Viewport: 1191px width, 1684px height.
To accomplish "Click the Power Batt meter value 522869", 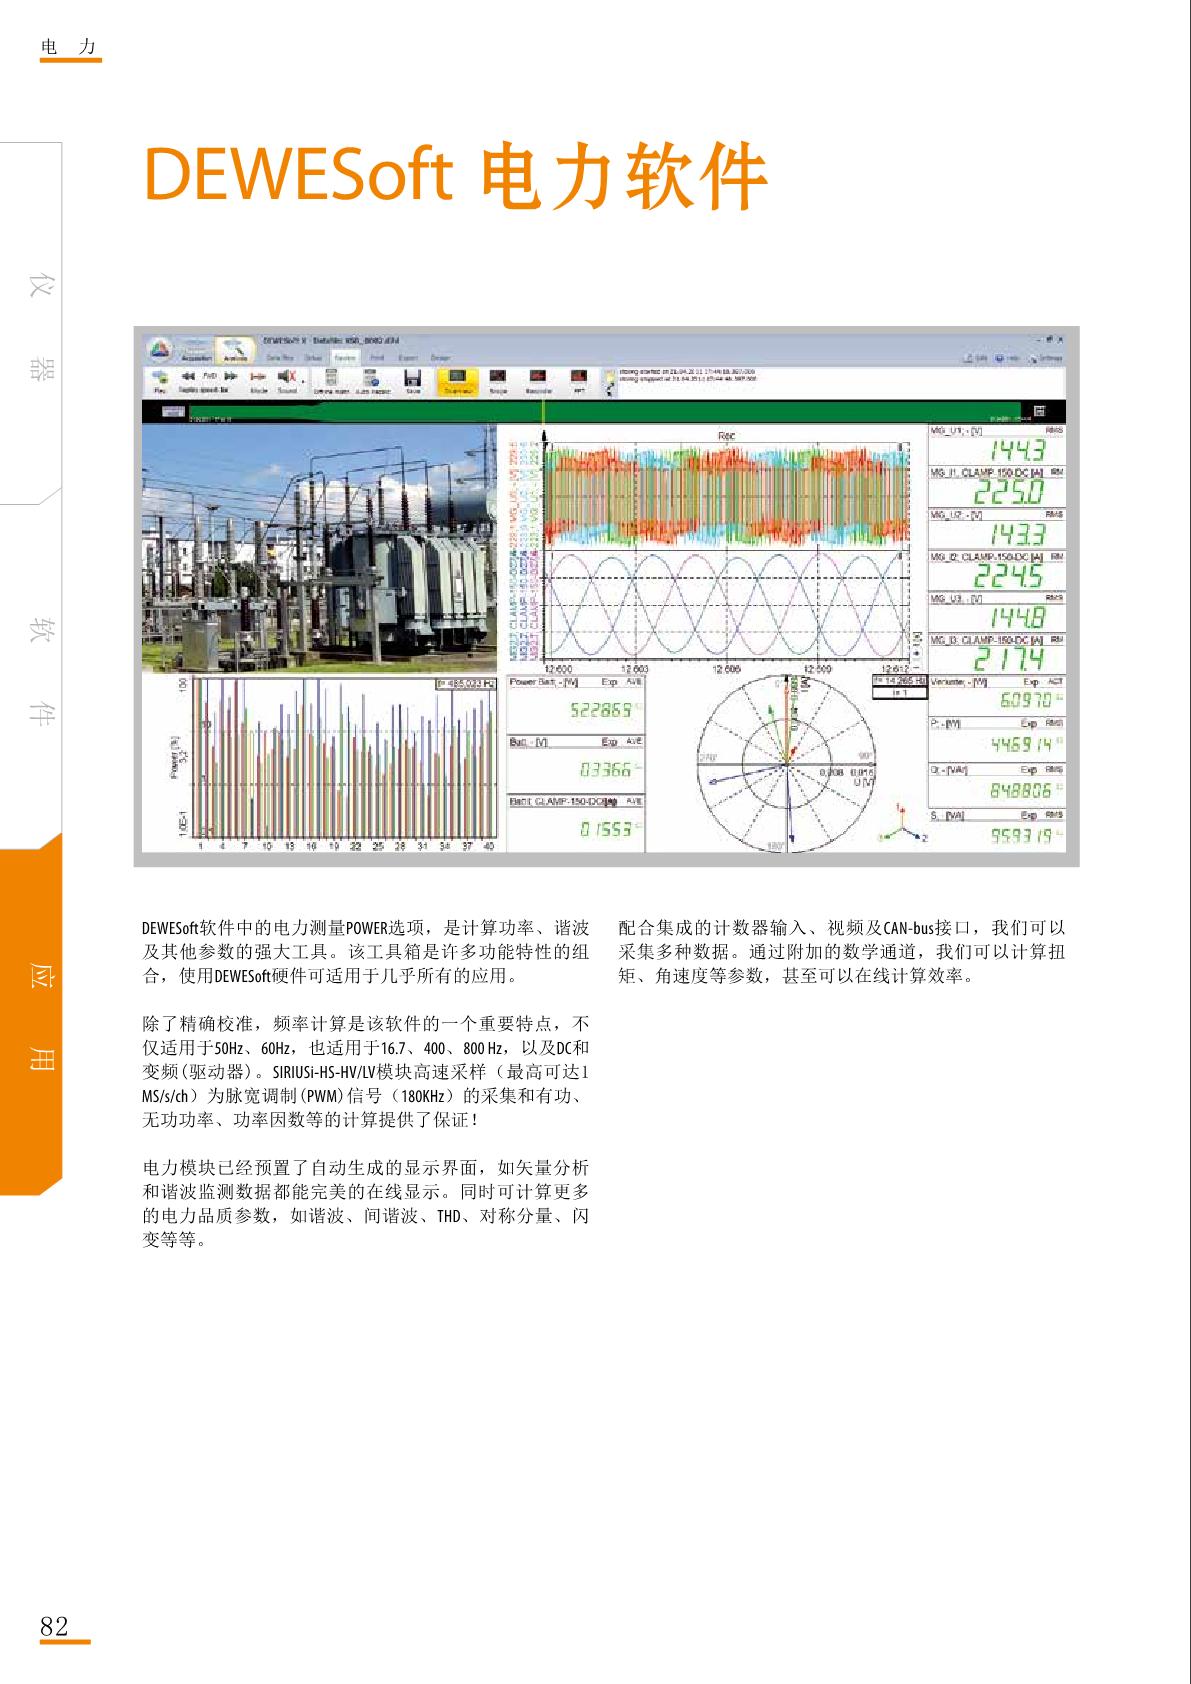I will pyautogui.click(x=601, y=710).
